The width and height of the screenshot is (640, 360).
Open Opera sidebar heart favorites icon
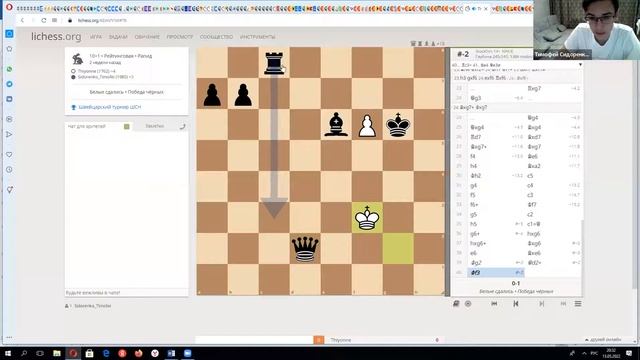pyautogui.click(x=9, y=154)
